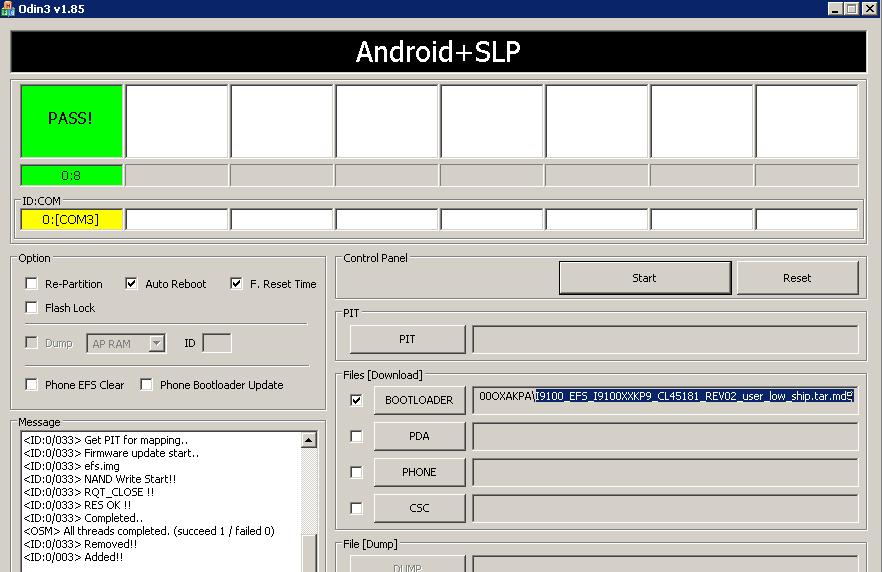Click the PIT file path field
The image size is (882, 572).
665,339
